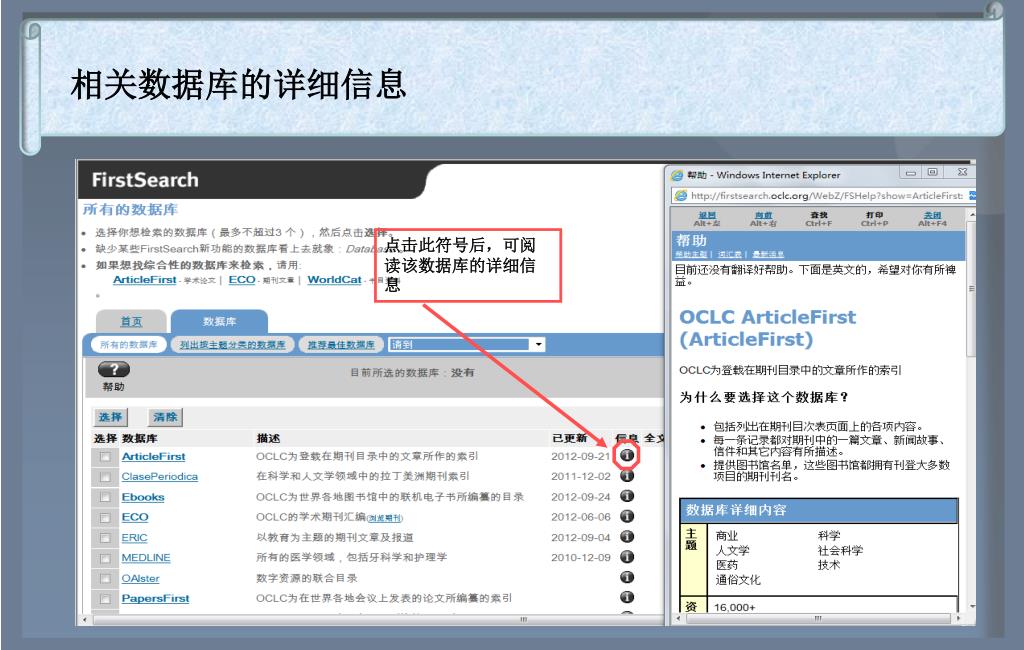
Task: Click the WorldCat link in the intro bullets
Action: click(334, 280)
